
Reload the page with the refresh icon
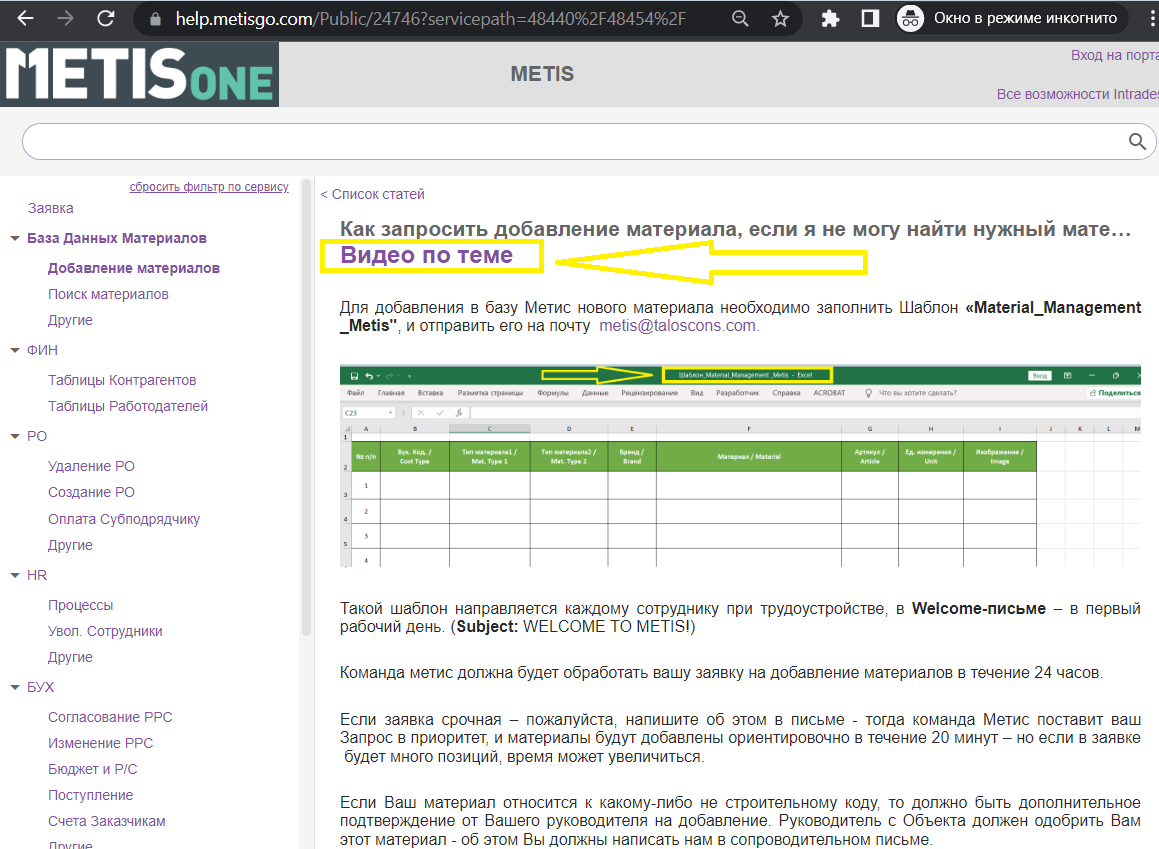click(x=106, y=18)
